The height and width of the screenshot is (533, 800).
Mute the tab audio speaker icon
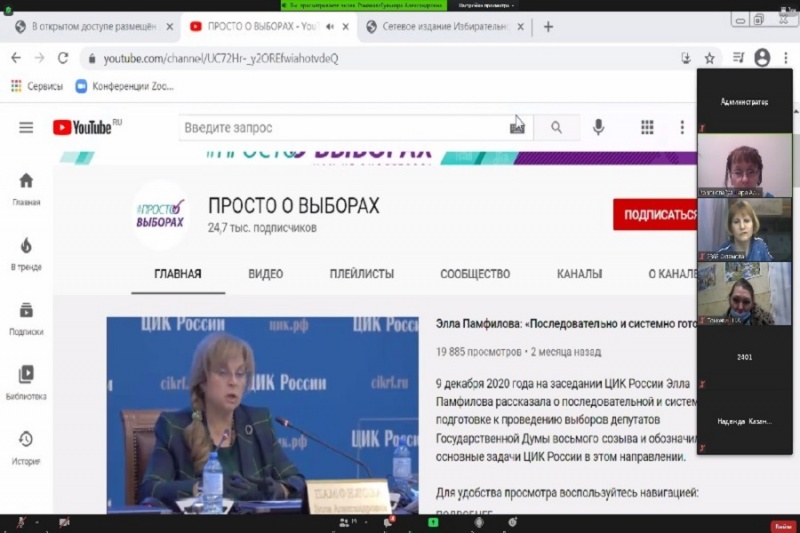point(330,27)
